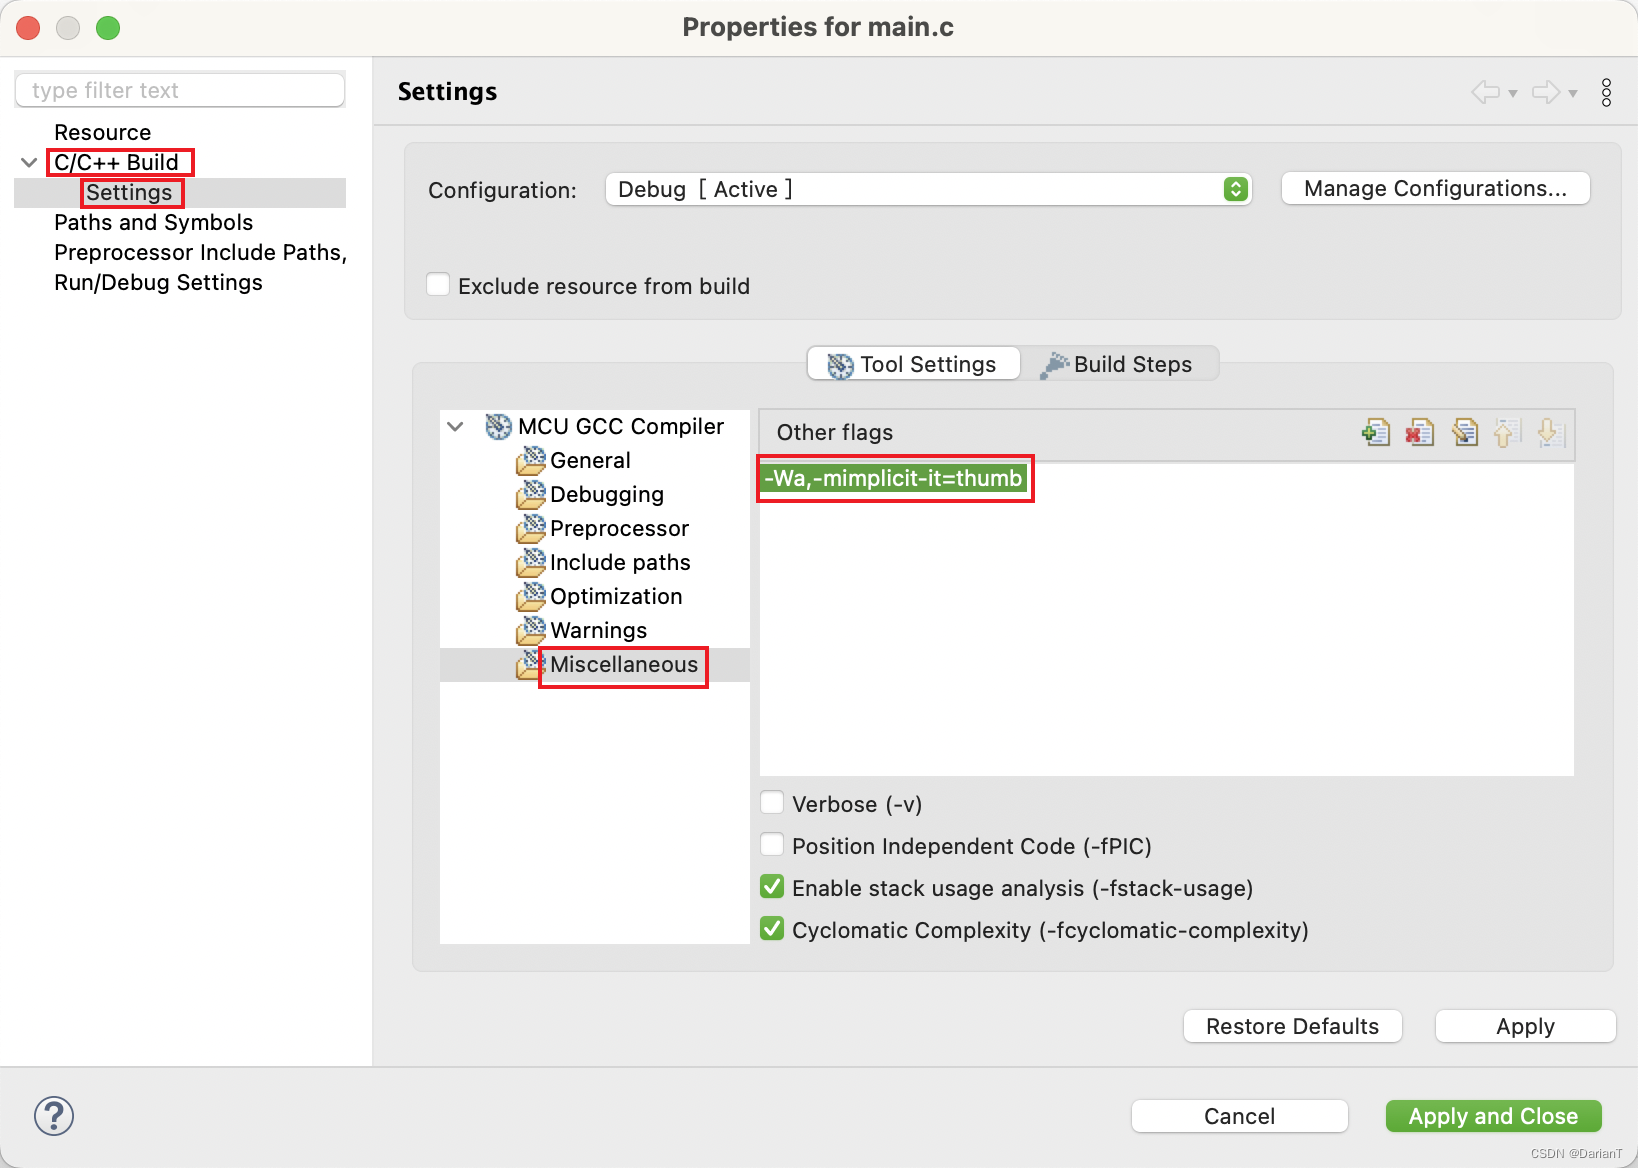The height and width of the screenshot is (1168, 1638).
Task: Uncheck Enable stack usage analysis
Action: pos(772,887)
